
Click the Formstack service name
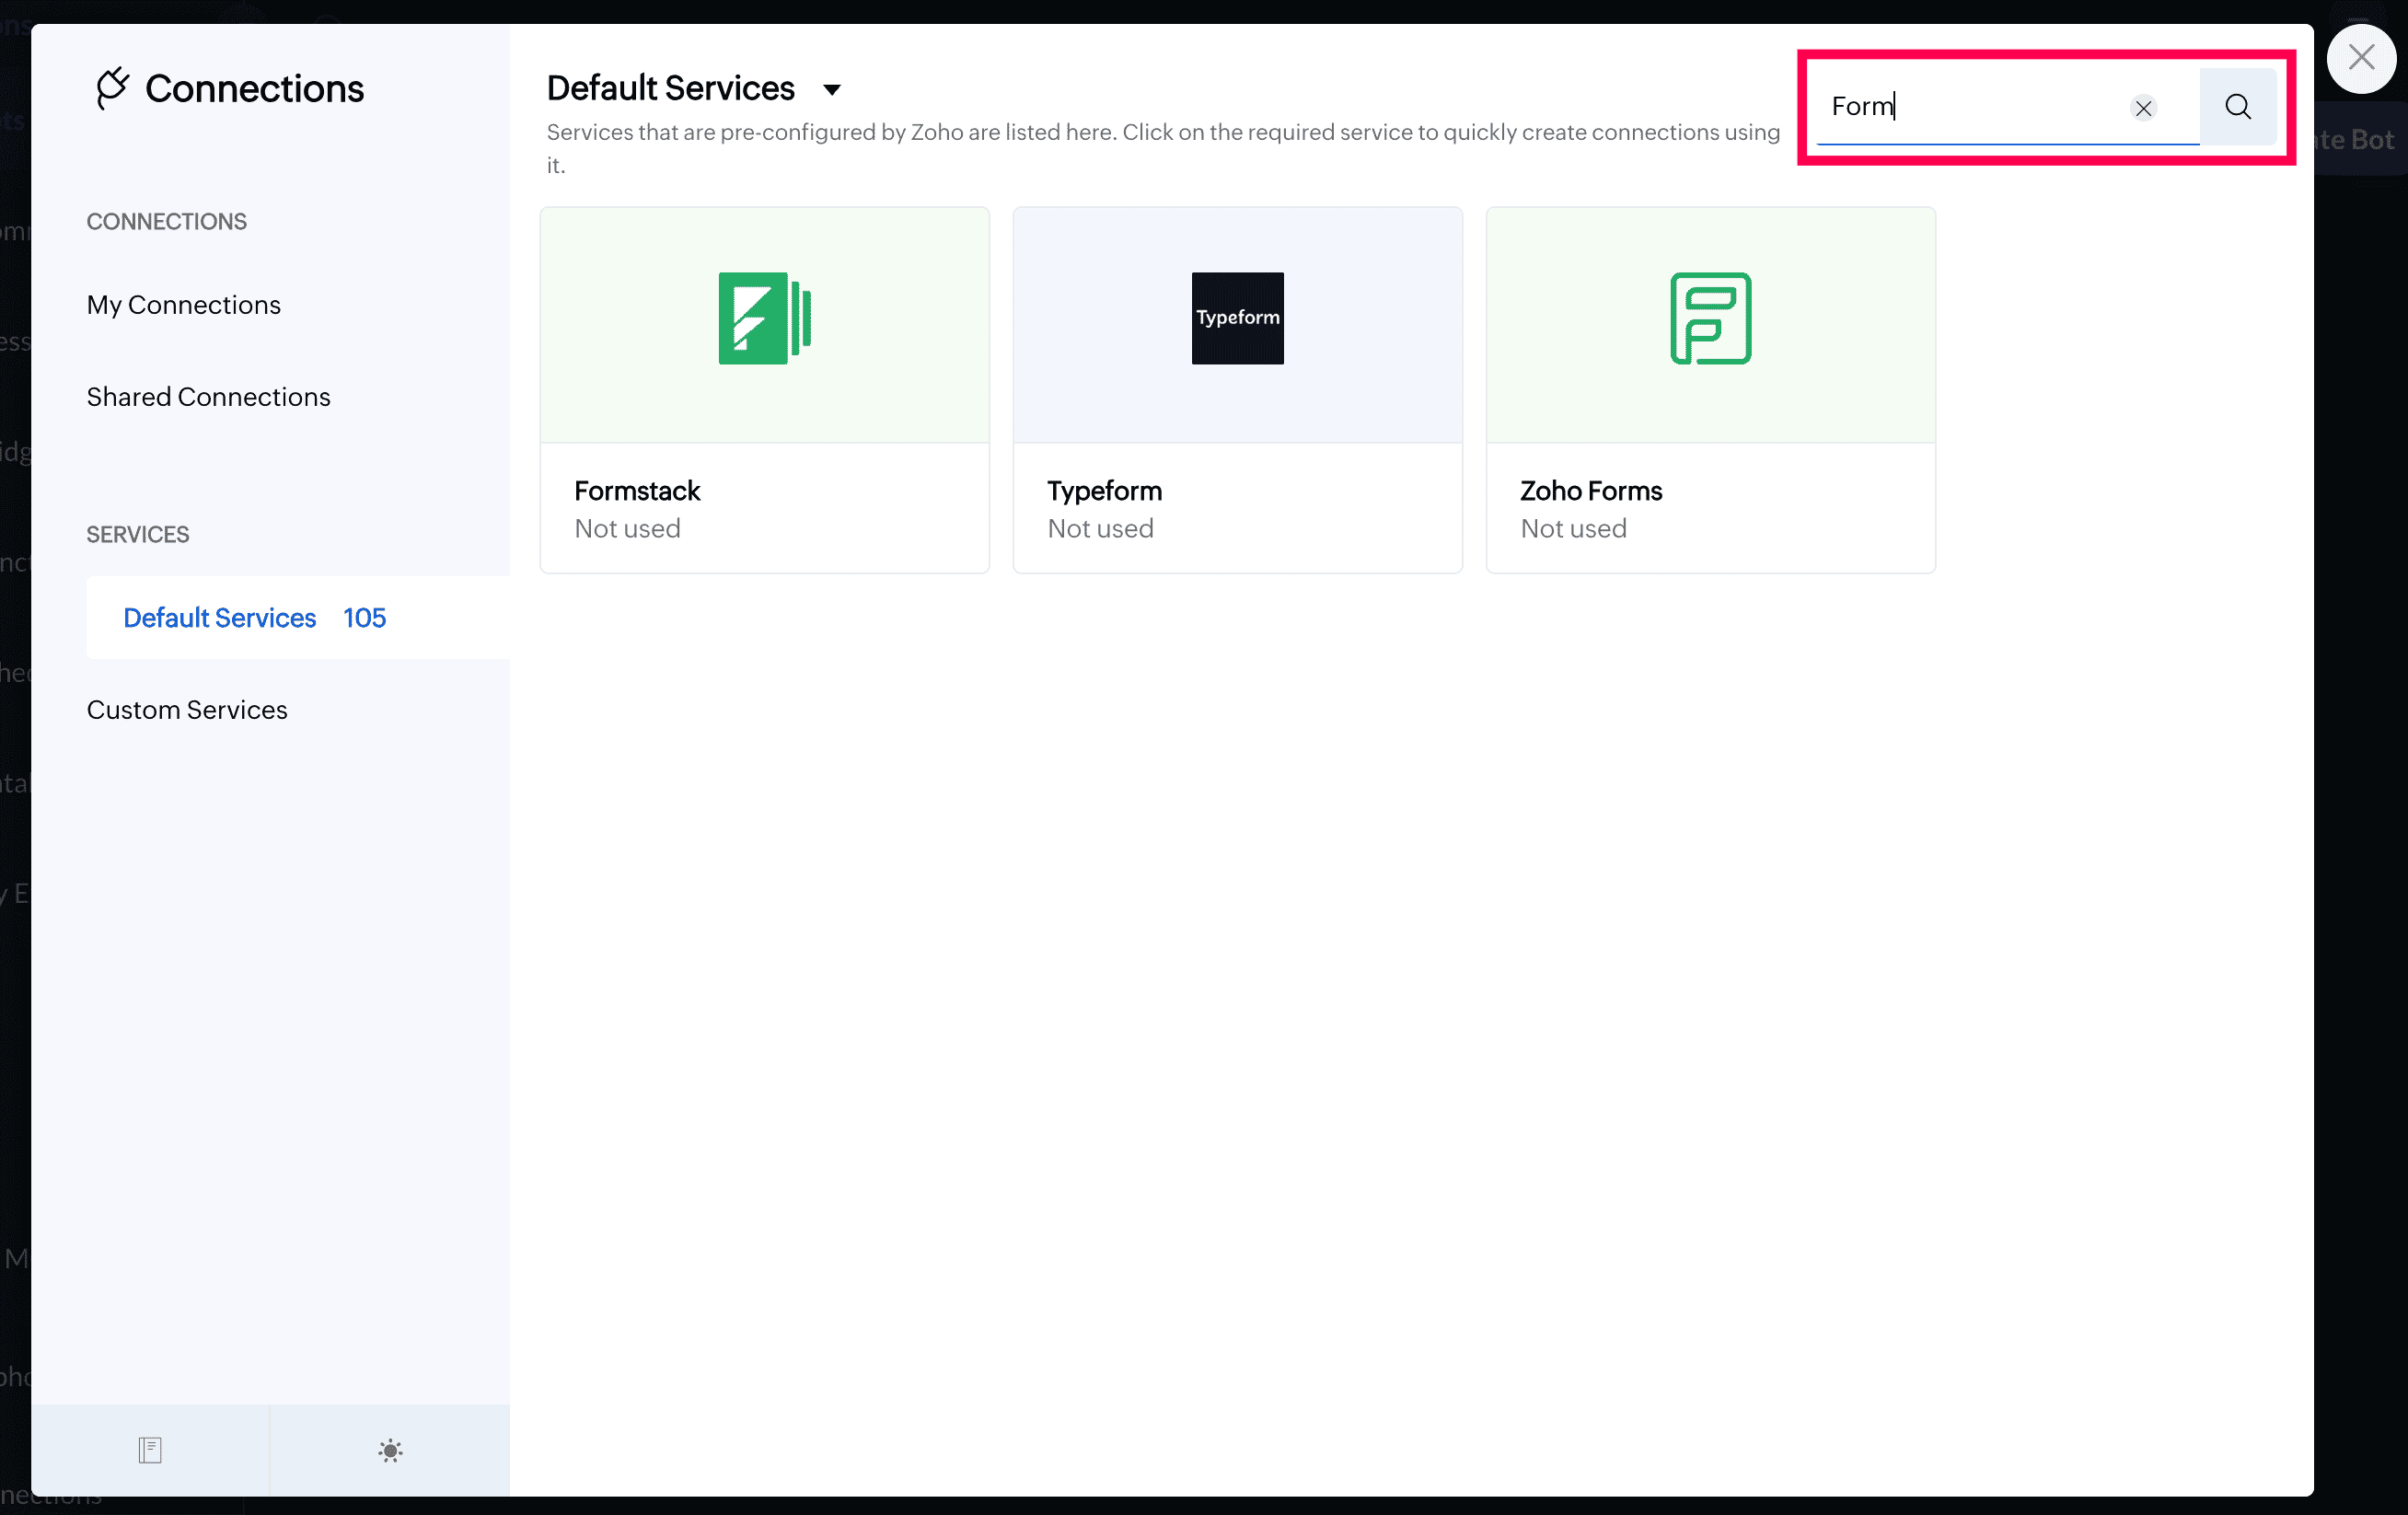pyautogui.click(x=637, y=490)
